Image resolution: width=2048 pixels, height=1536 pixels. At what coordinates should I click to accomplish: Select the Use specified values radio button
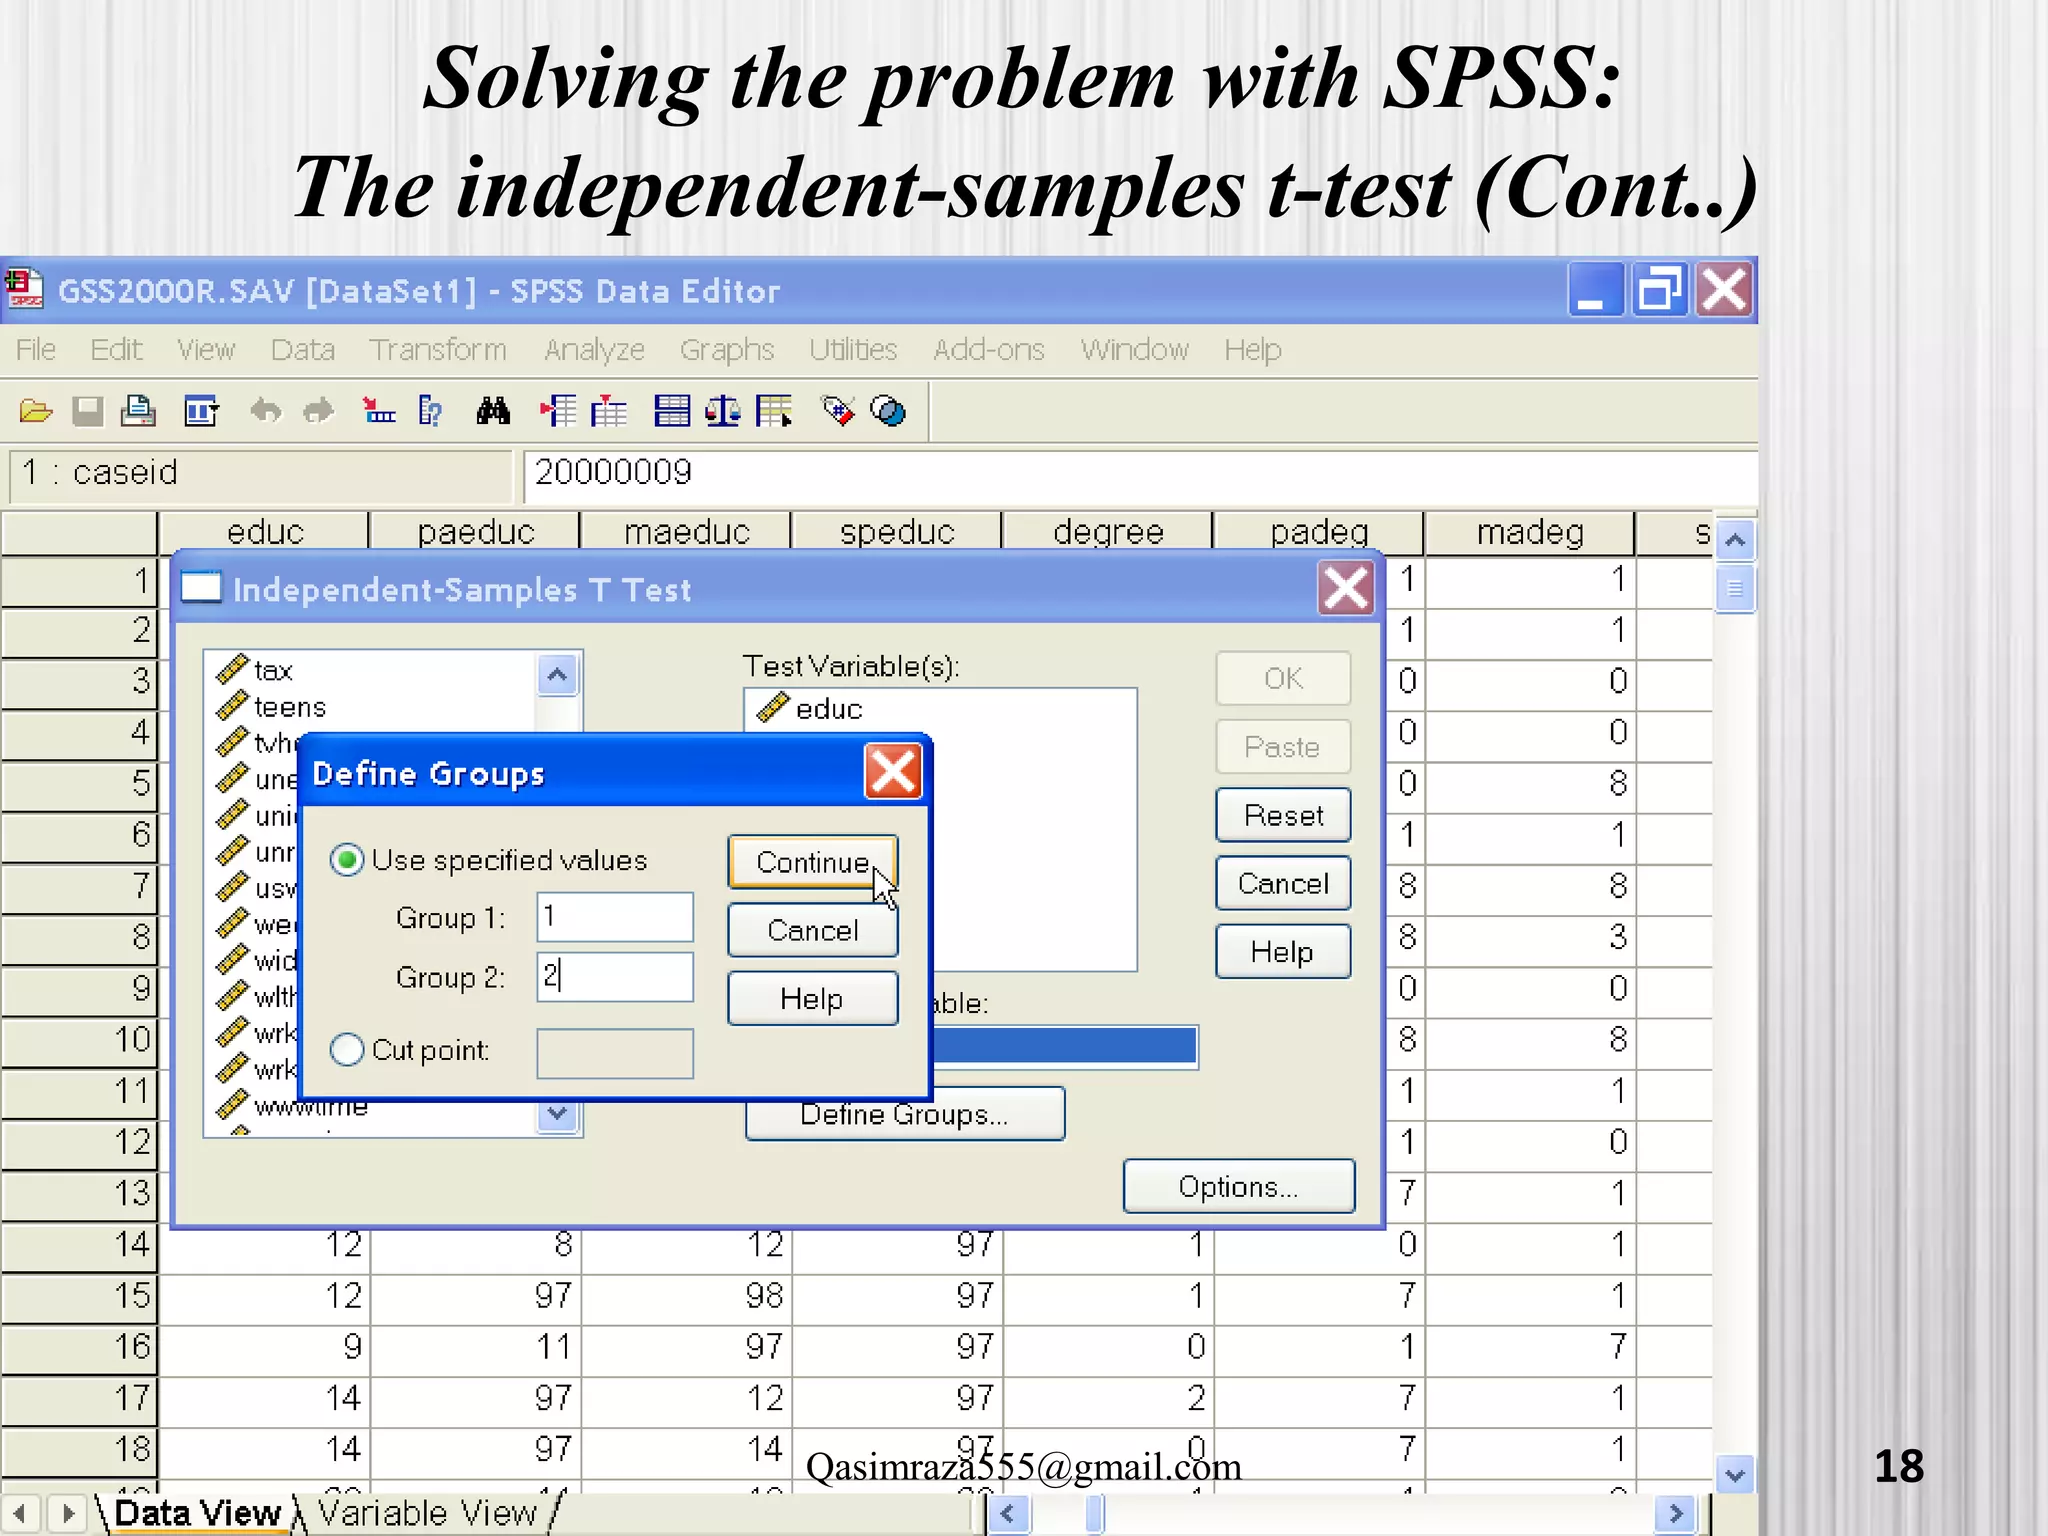click(347, 860)
